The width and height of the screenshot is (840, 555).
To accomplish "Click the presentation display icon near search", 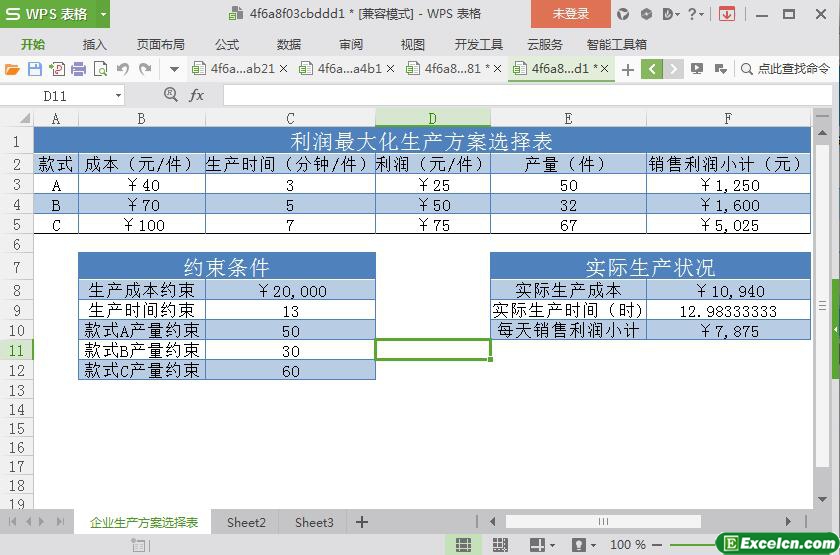I will click(696, 69).
